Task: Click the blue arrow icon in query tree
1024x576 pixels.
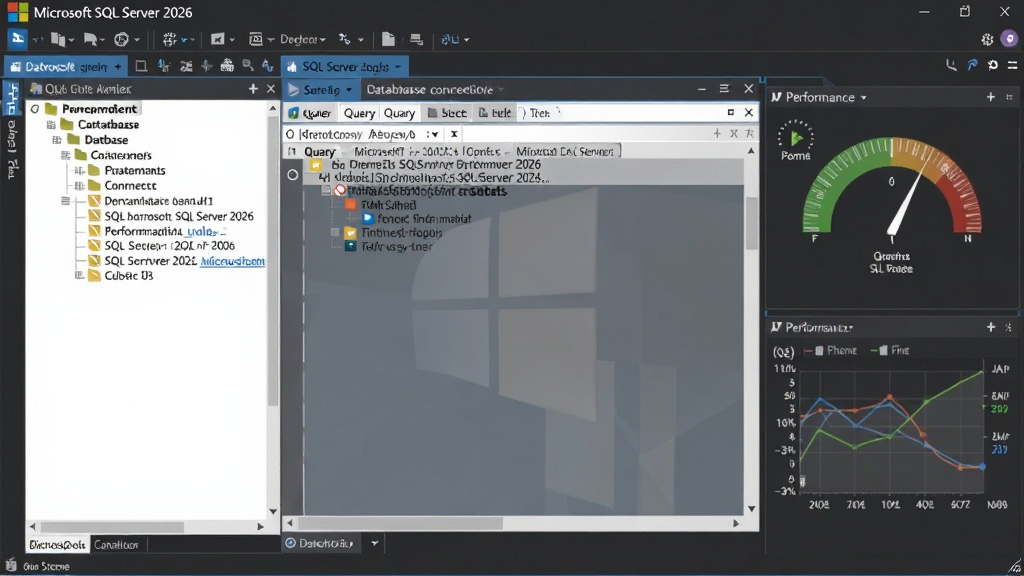Action: coord(368,219)
